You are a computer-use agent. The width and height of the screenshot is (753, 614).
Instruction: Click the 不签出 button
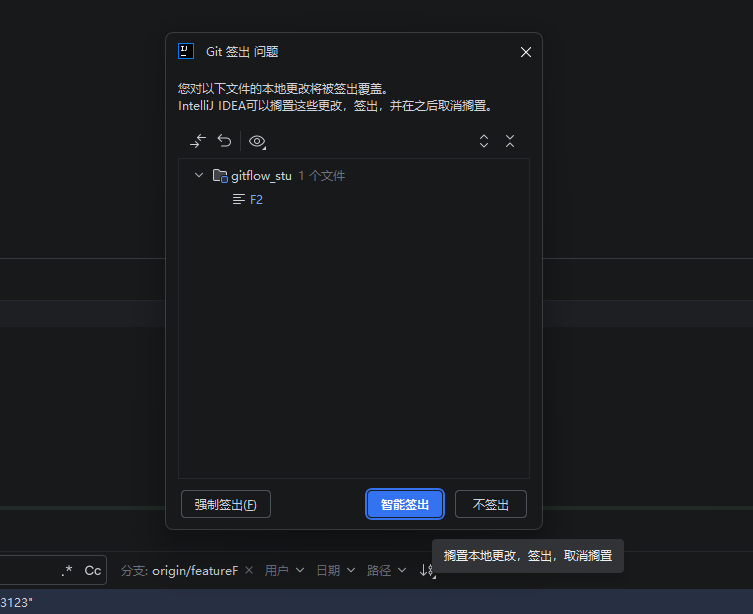[x=491, y=504]
